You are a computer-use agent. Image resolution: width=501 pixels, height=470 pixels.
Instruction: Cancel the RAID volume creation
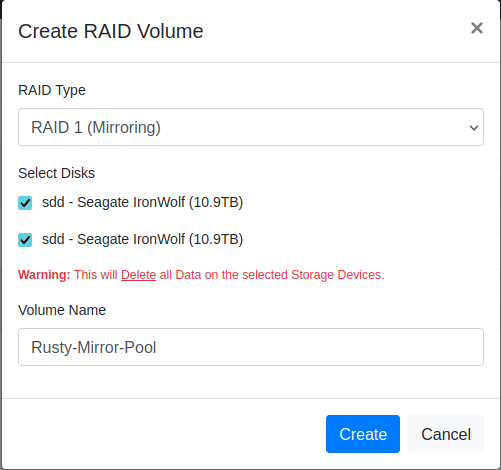tap(446, 434)
